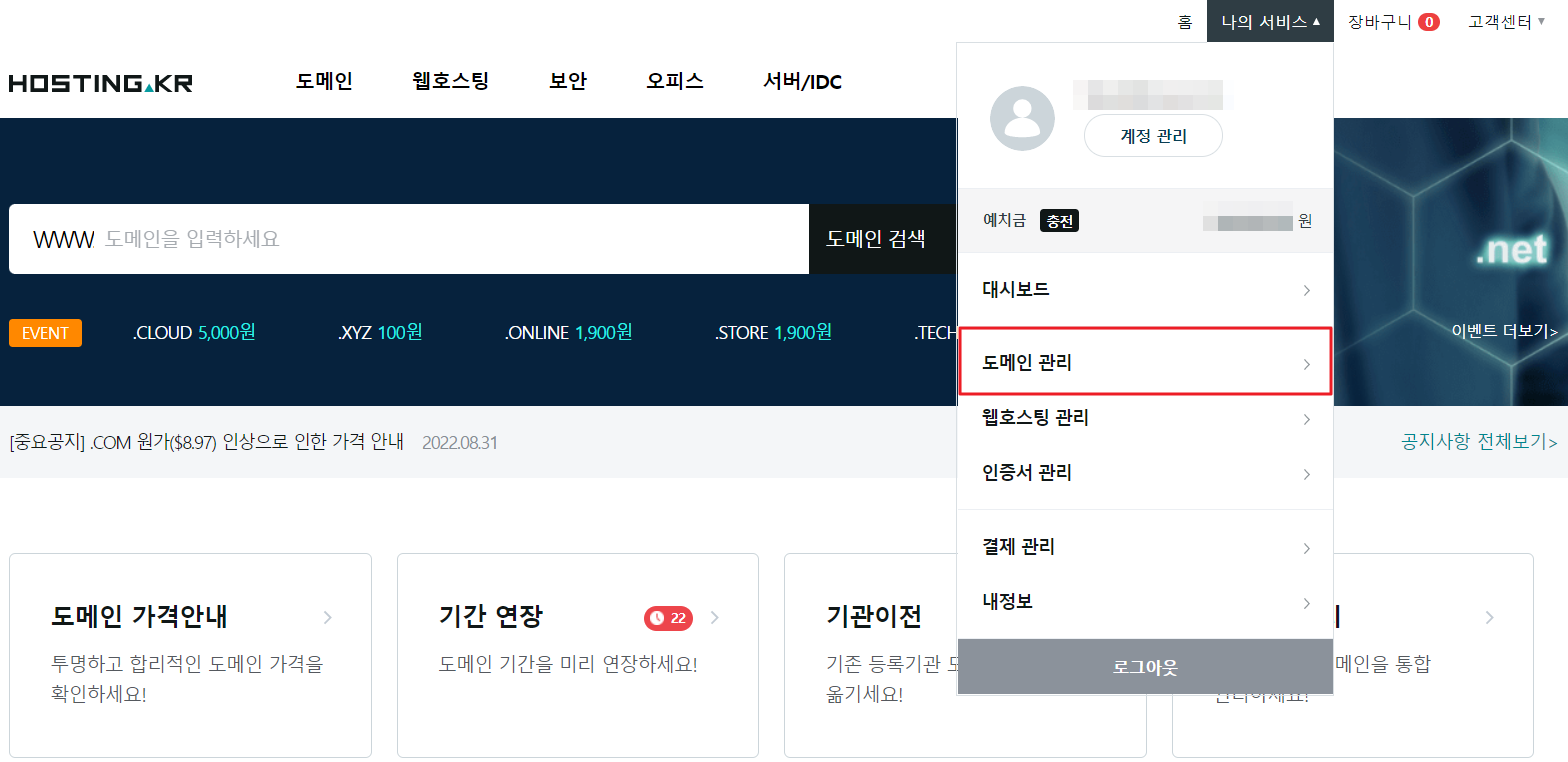Collapse the 나의 서비스 dropdown
This screenshot has height=762, width=1568.
[x=1270, y=21]
